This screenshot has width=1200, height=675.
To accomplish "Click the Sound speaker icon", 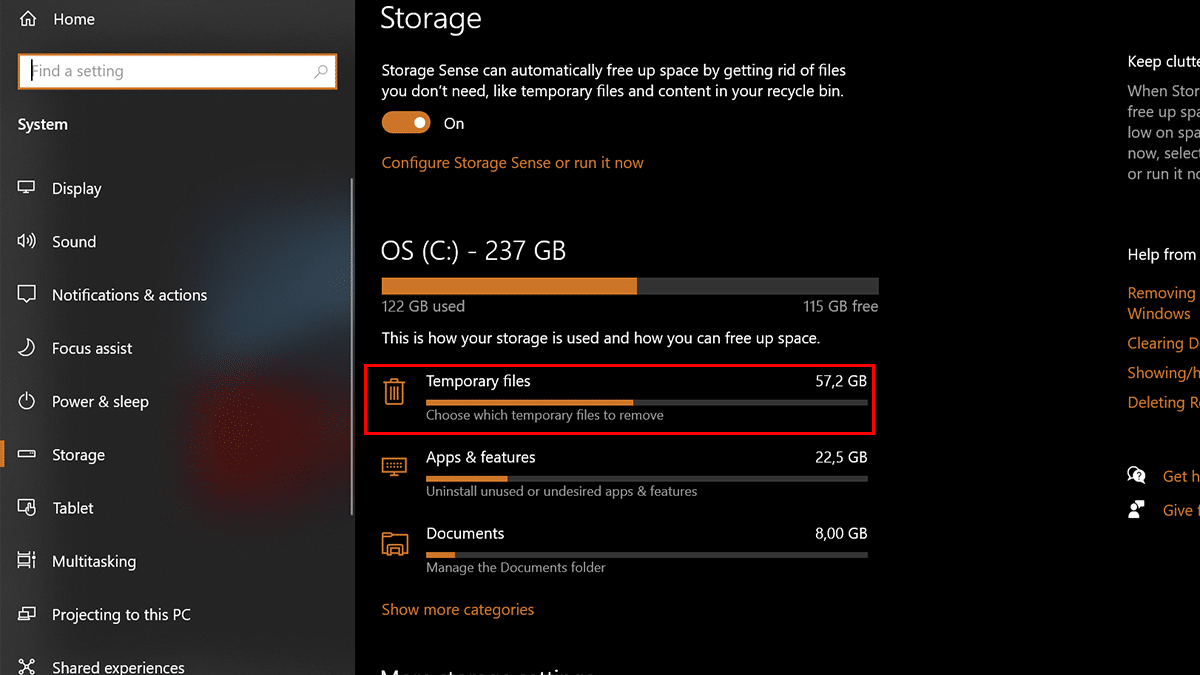I will click(x=27, y=241).
